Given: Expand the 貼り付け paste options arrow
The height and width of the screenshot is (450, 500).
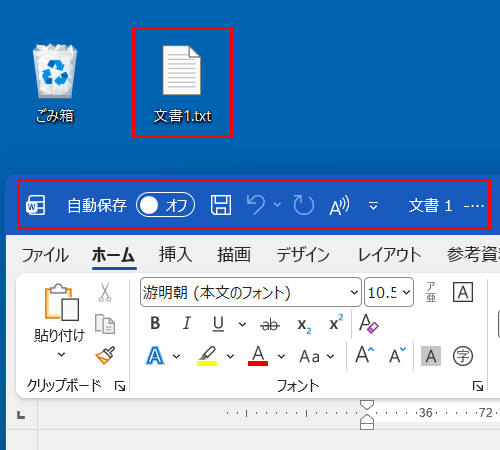Looking at the screenshot, I should [x=61, y=354].
